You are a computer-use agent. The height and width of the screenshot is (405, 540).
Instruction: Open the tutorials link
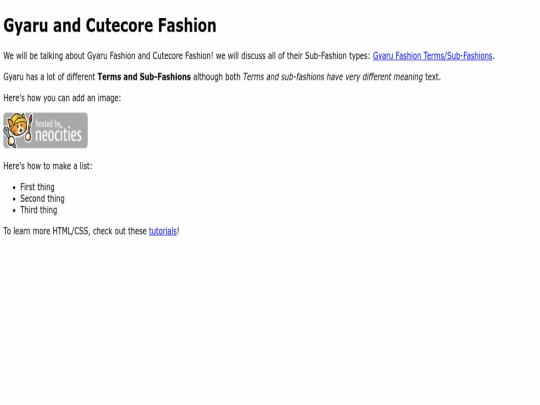coord(163,231)
